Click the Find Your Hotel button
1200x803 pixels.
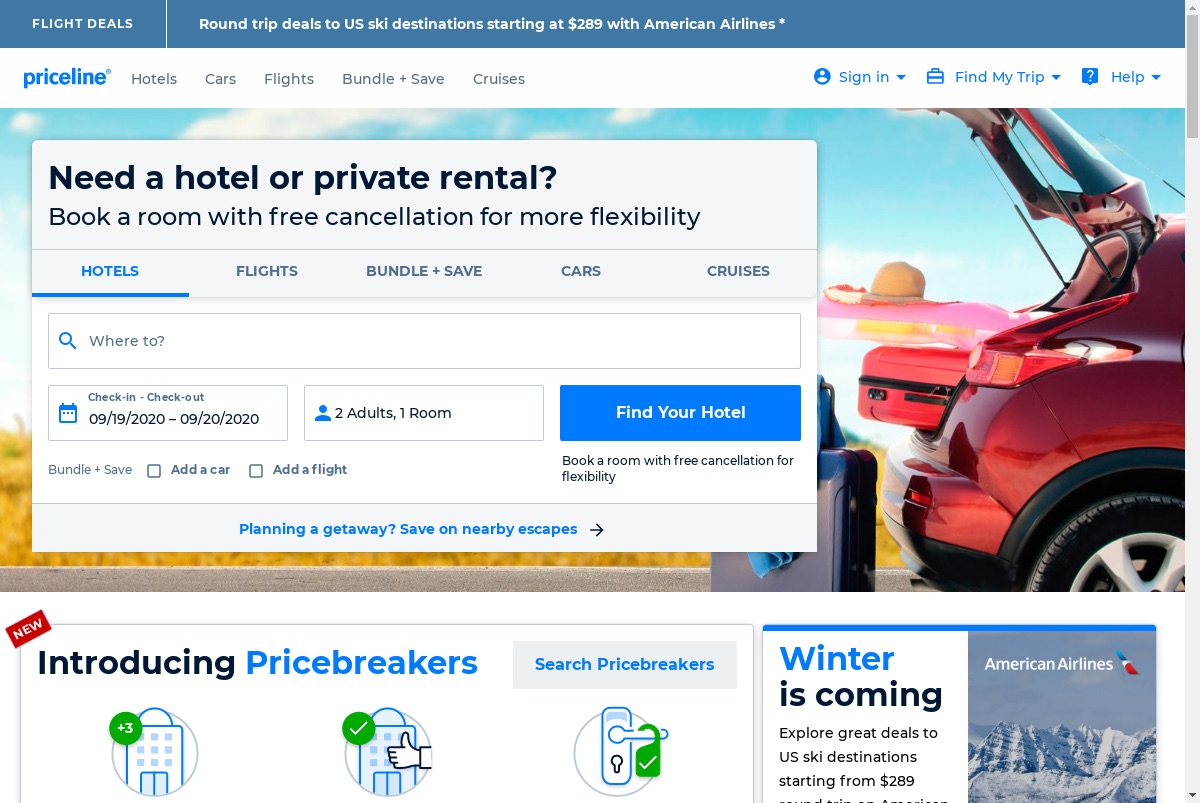(680, 413)
